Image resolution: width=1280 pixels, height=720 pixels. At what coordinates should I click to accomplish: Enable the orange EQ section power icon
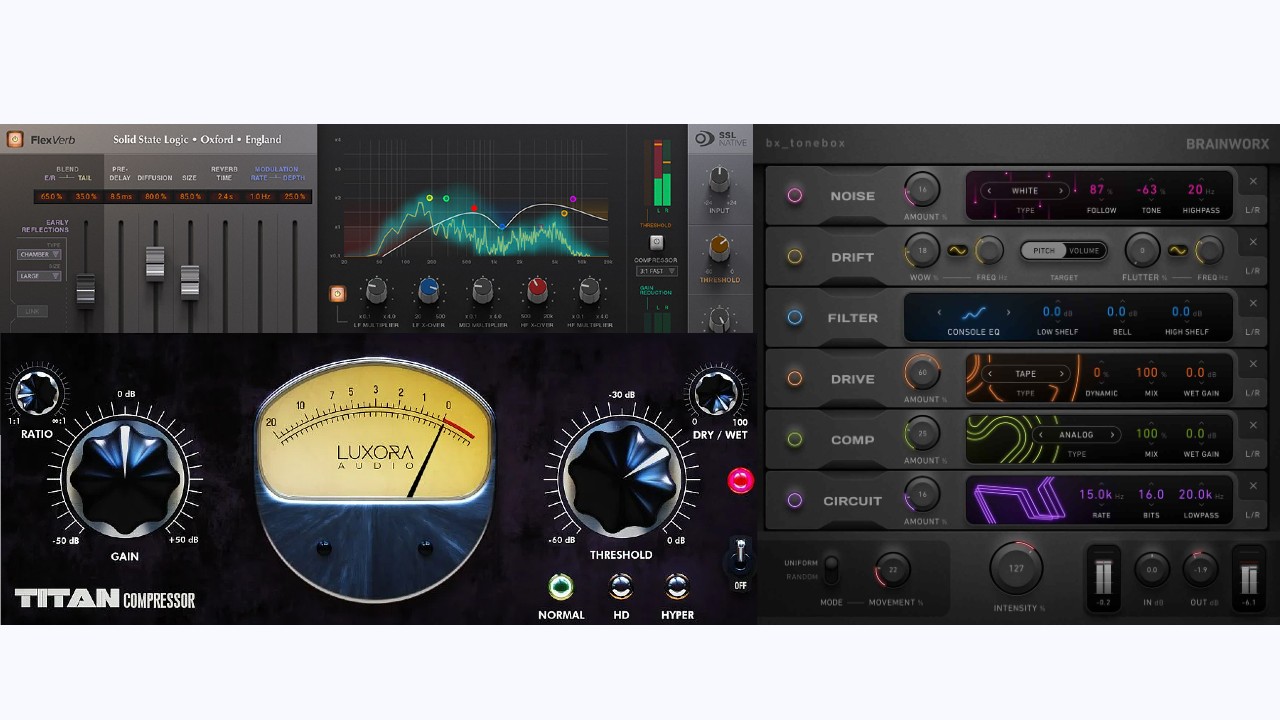[337, 294]
